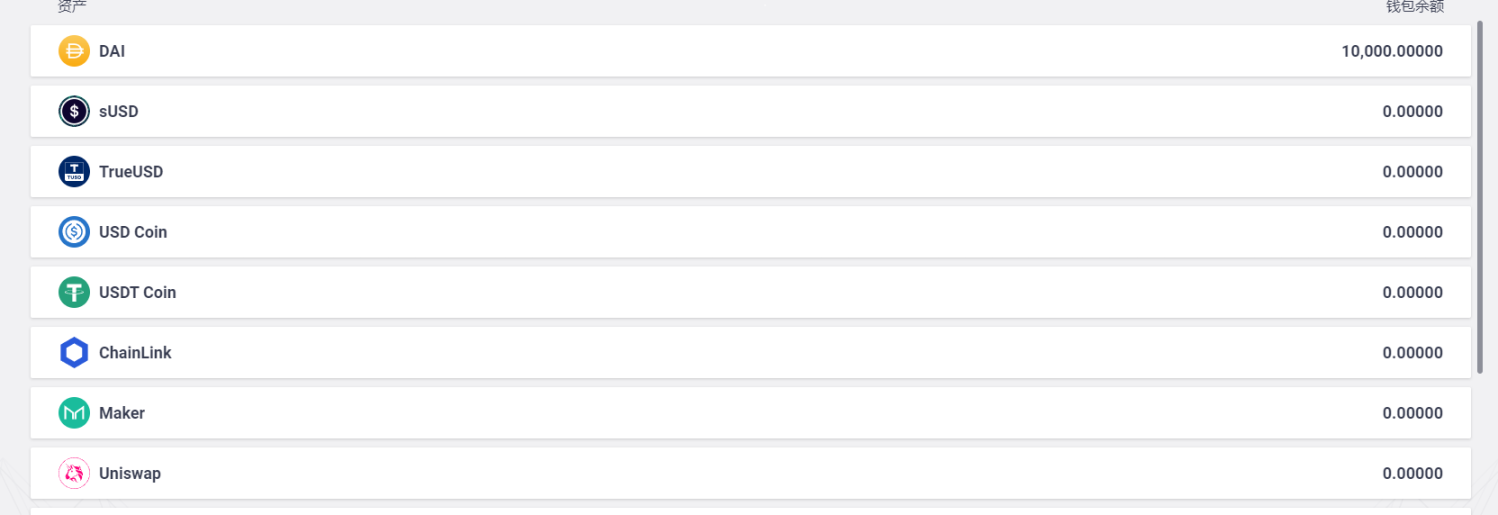Click the DAI wallet balance 10,000.00000
Image resolution: width=1498 pixels, height=515 pixels.
click(x=1392, y=51)
